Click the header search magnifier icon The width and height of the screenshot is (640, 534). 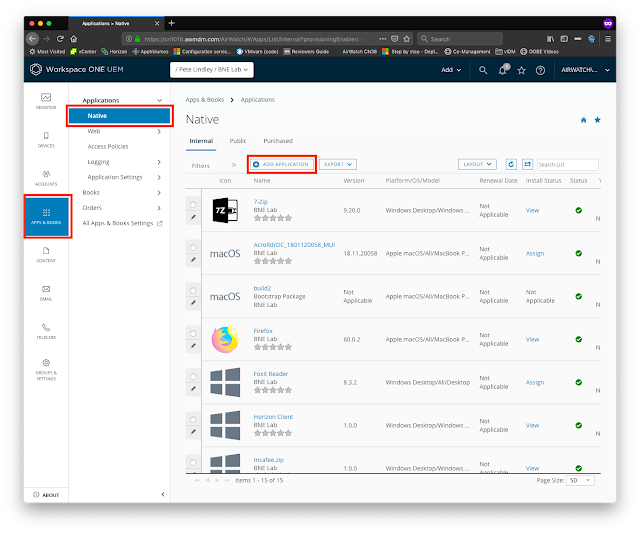click(483, 70)
